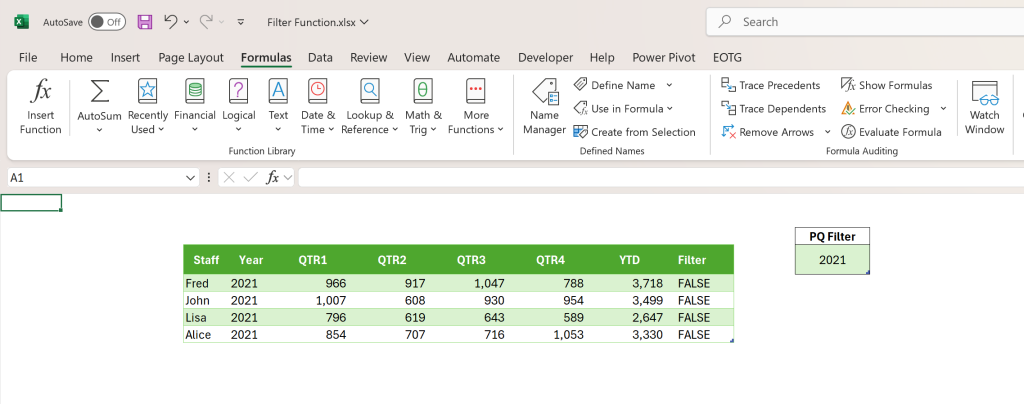This screenshot has width=1024, height=404.
Task: Open the Name Manager
Action: click(544, 107)
